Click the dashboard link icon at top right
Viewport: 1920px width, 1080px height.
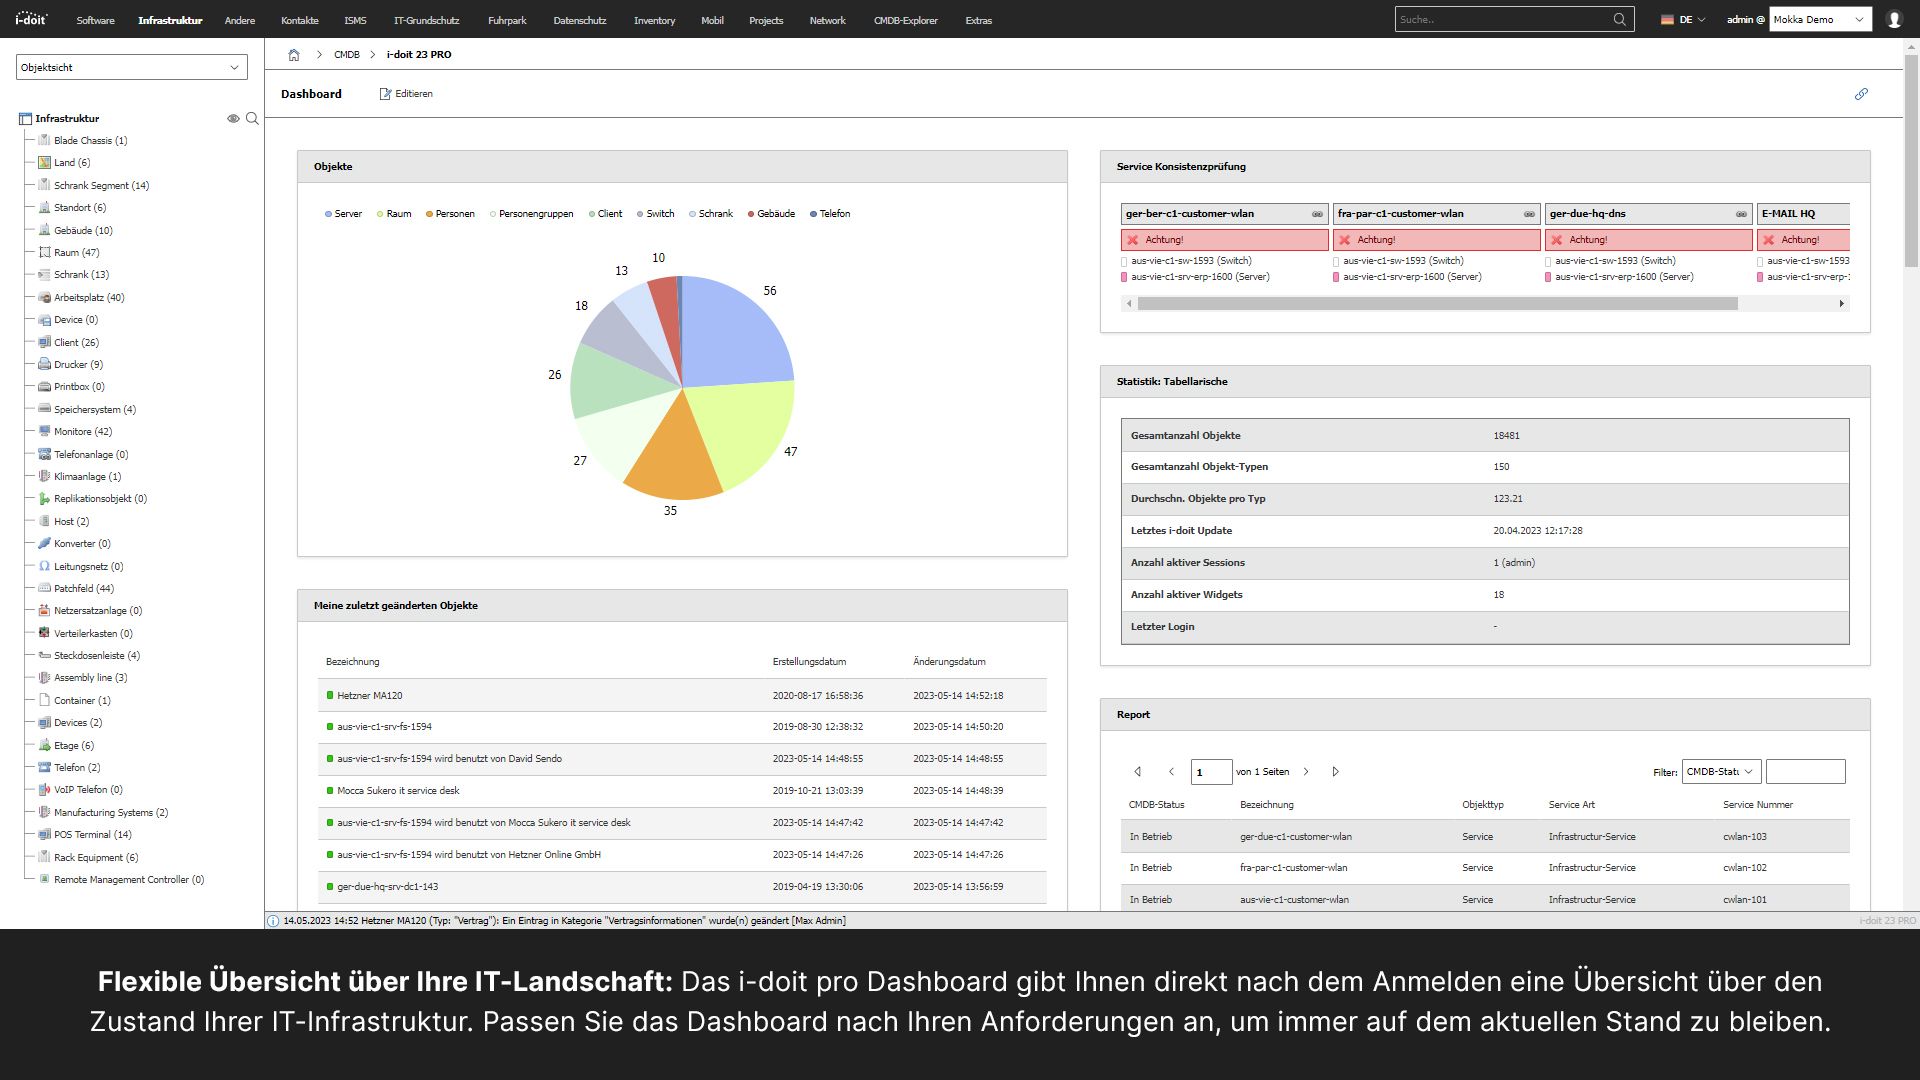point(1861,94)
